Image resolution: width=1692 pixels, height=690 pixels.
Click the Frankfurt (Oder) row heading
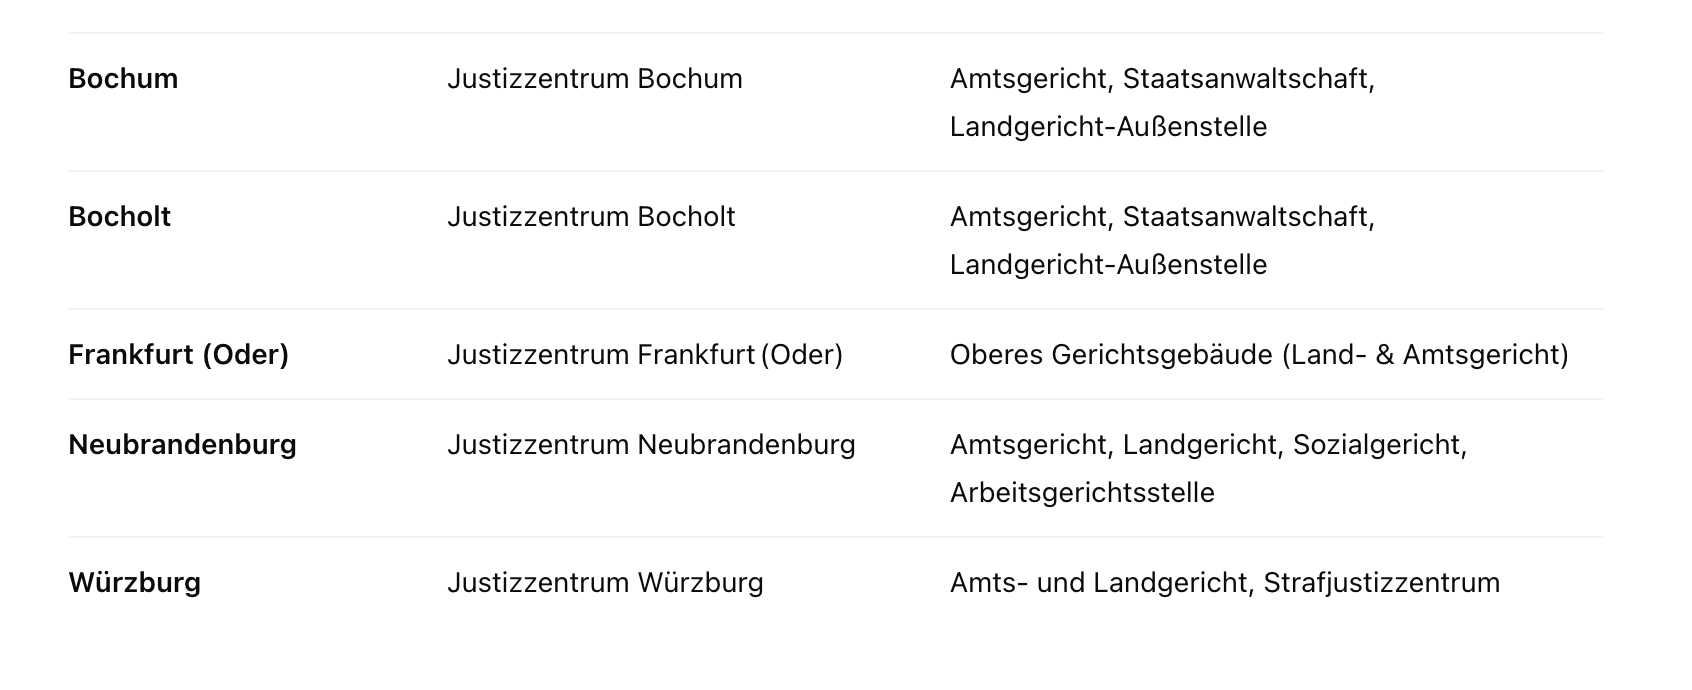tap(178, 355)
